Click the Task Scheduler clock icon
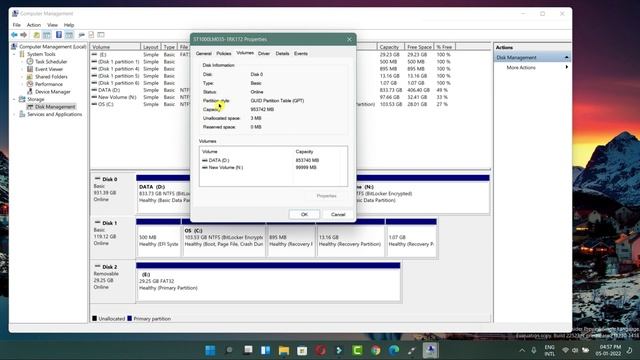Image resolution: width=640 pixels, height=360 pixels. [30, 62]
